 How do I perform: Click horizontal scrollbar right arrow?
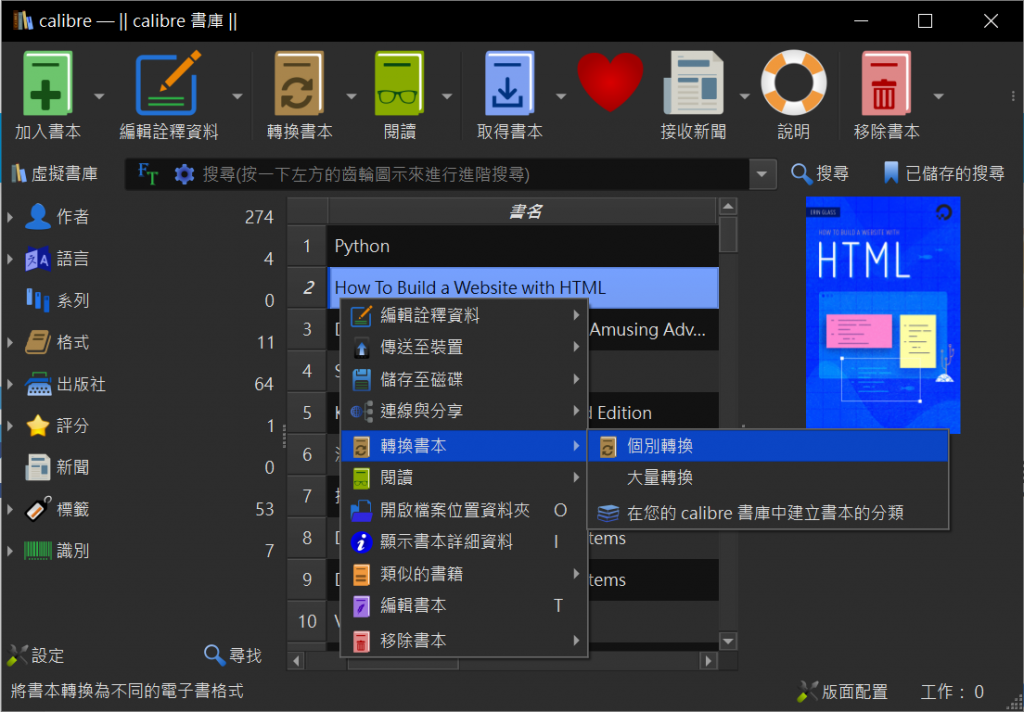point(709,661)
